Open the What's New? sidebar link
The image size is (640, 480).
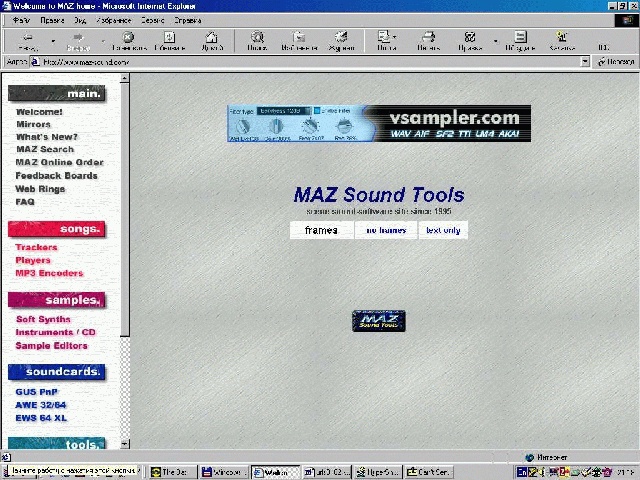(47, 137)
